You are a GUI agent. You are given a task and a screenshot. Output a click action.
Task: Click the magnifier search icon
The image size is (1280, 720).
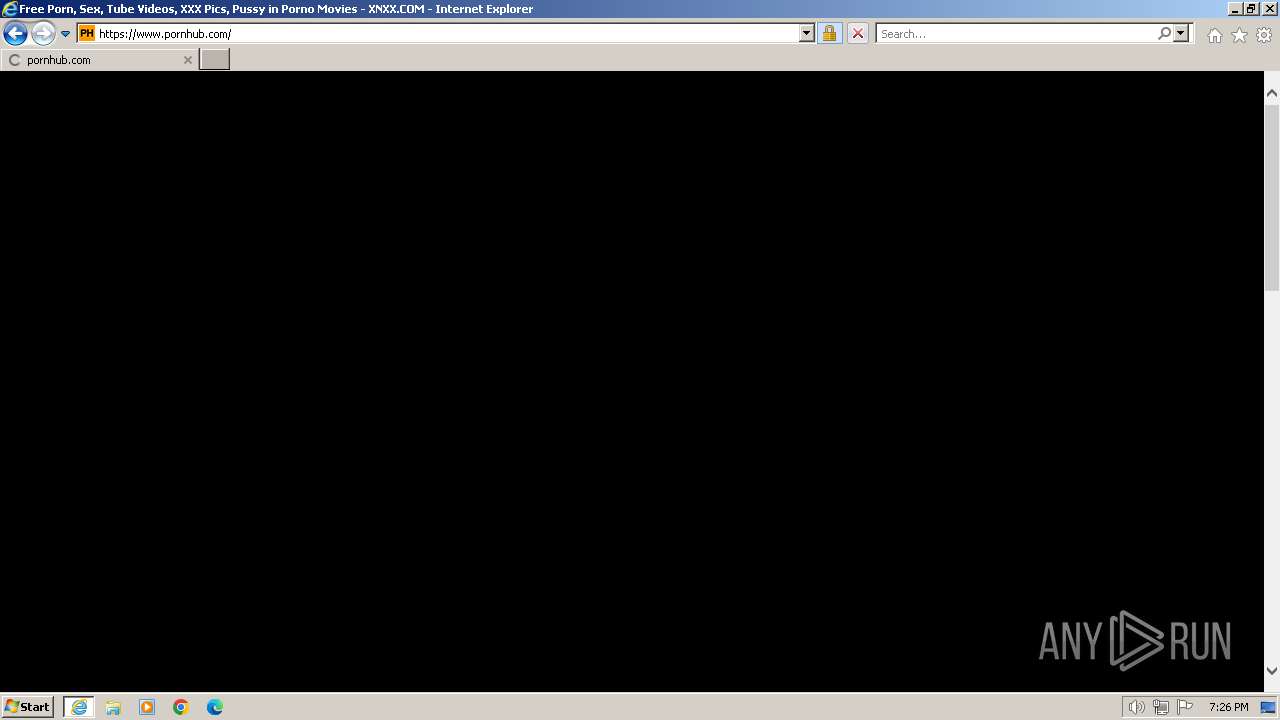tap(1164, 34)
